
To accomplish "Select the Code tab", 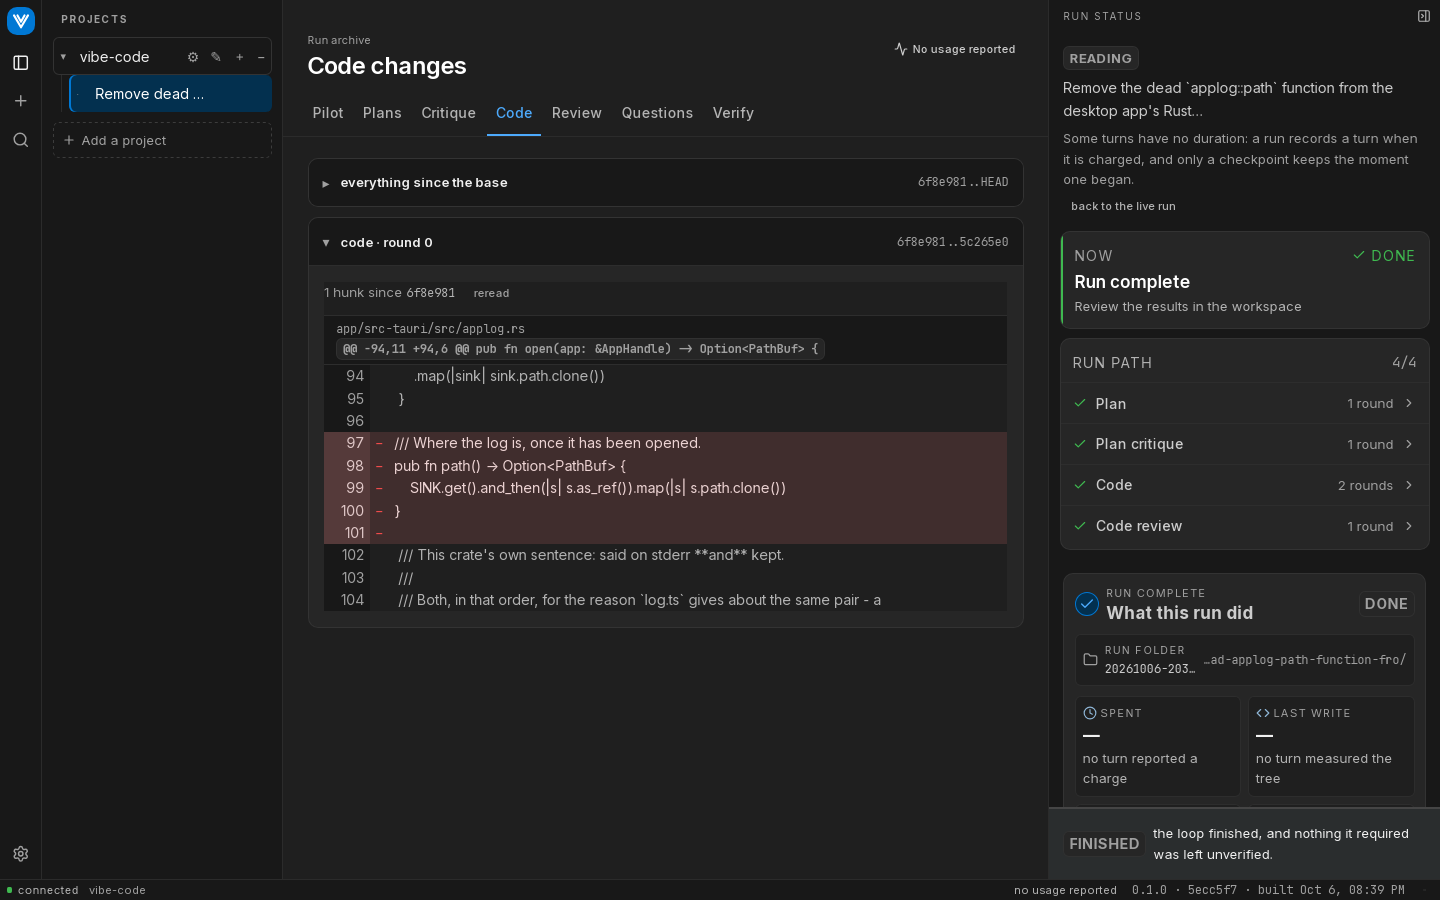I will 514,113.
